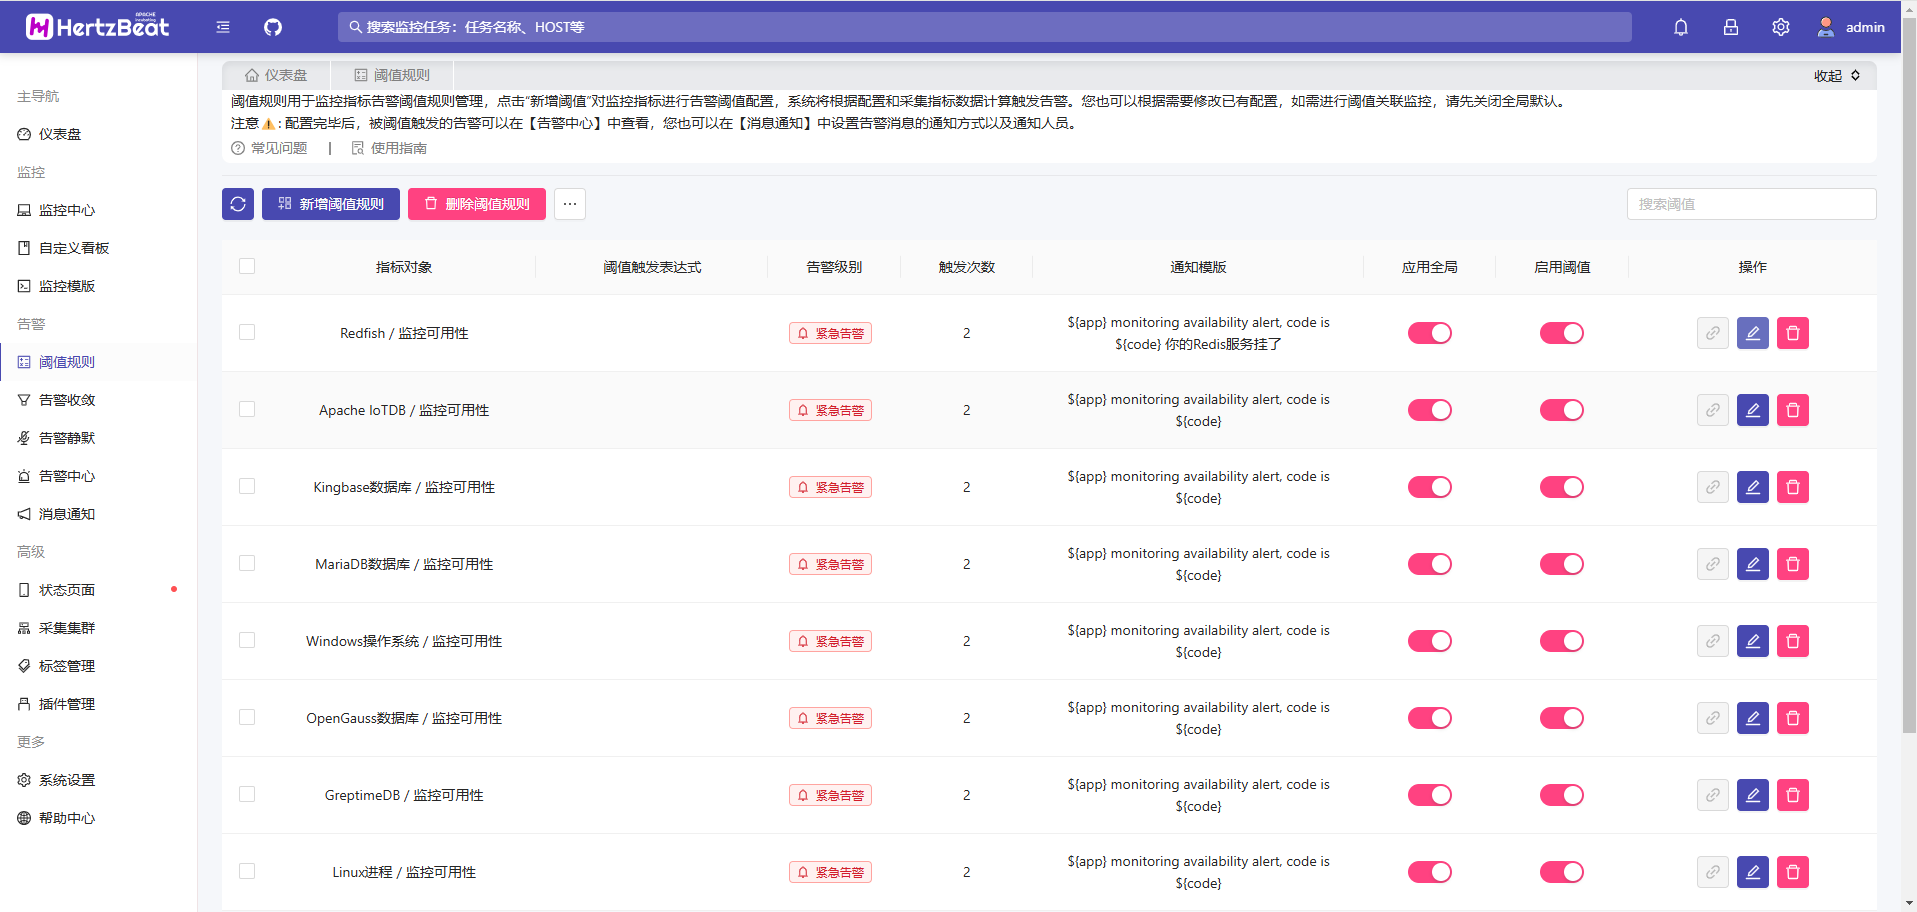Screen dimensions: 1917x912
Task: Disable 应用全局 toggle for Redfish rule
Action: click(x=1429, y=333)
